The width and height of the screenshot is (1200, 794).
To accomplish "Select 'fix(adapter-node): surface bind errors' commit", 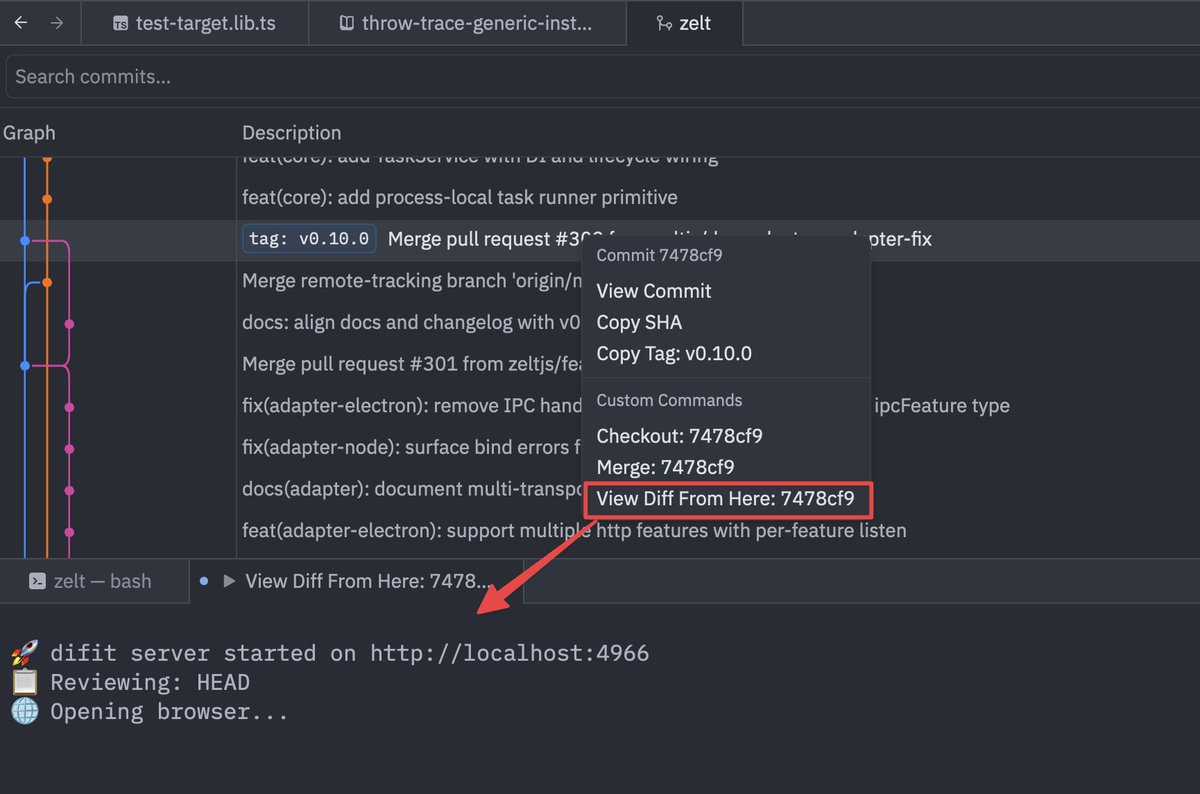I will tap(412, 447).
